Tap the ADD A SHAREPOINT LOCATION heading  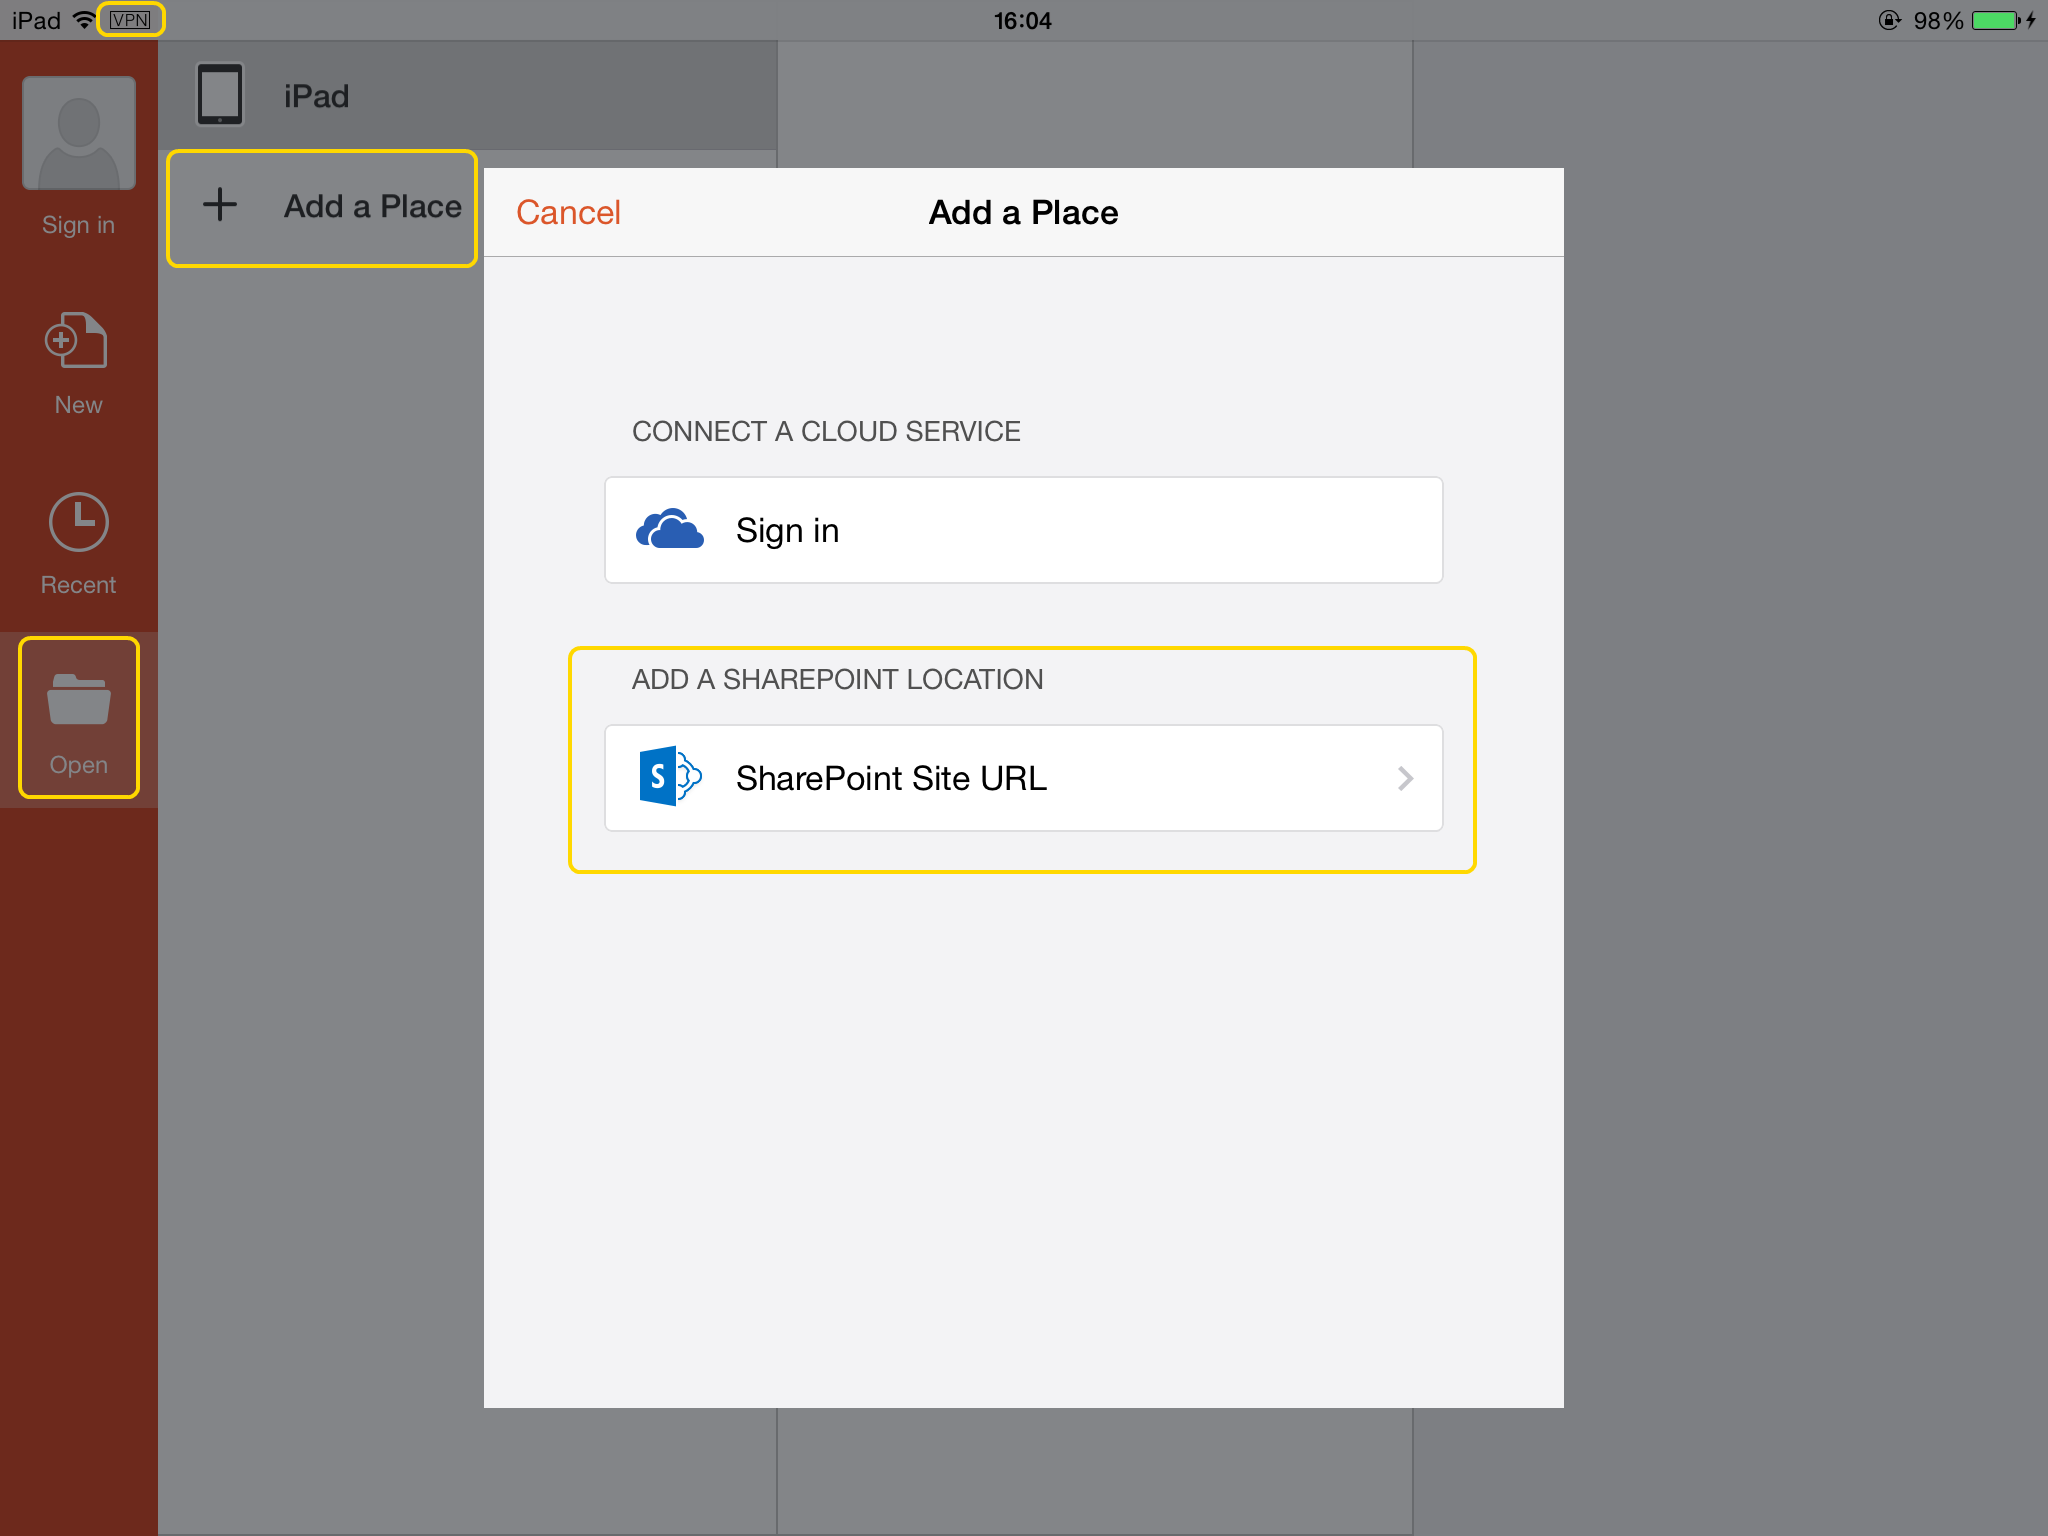tap(837, 679)
